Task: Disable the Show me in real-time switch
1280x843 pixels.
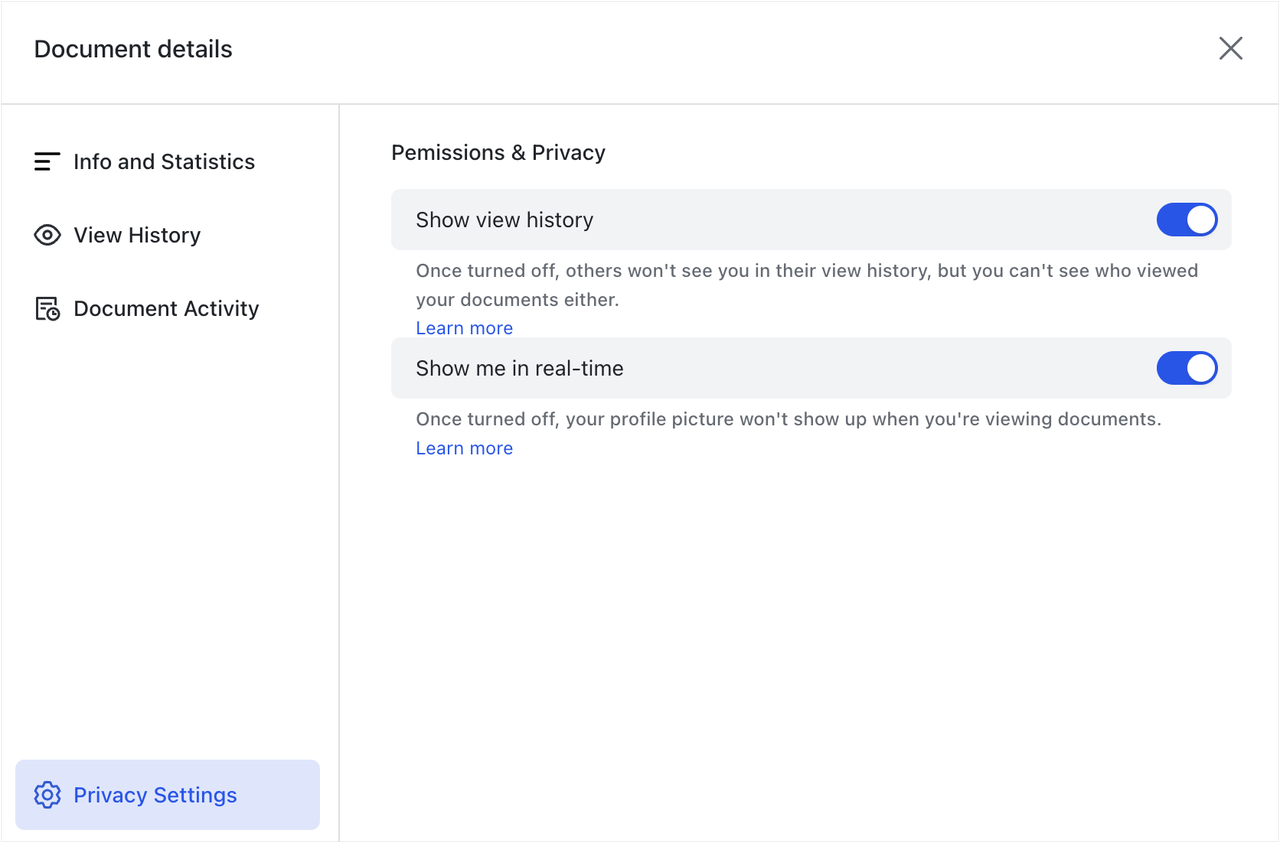Action: tap(1187, 368)
